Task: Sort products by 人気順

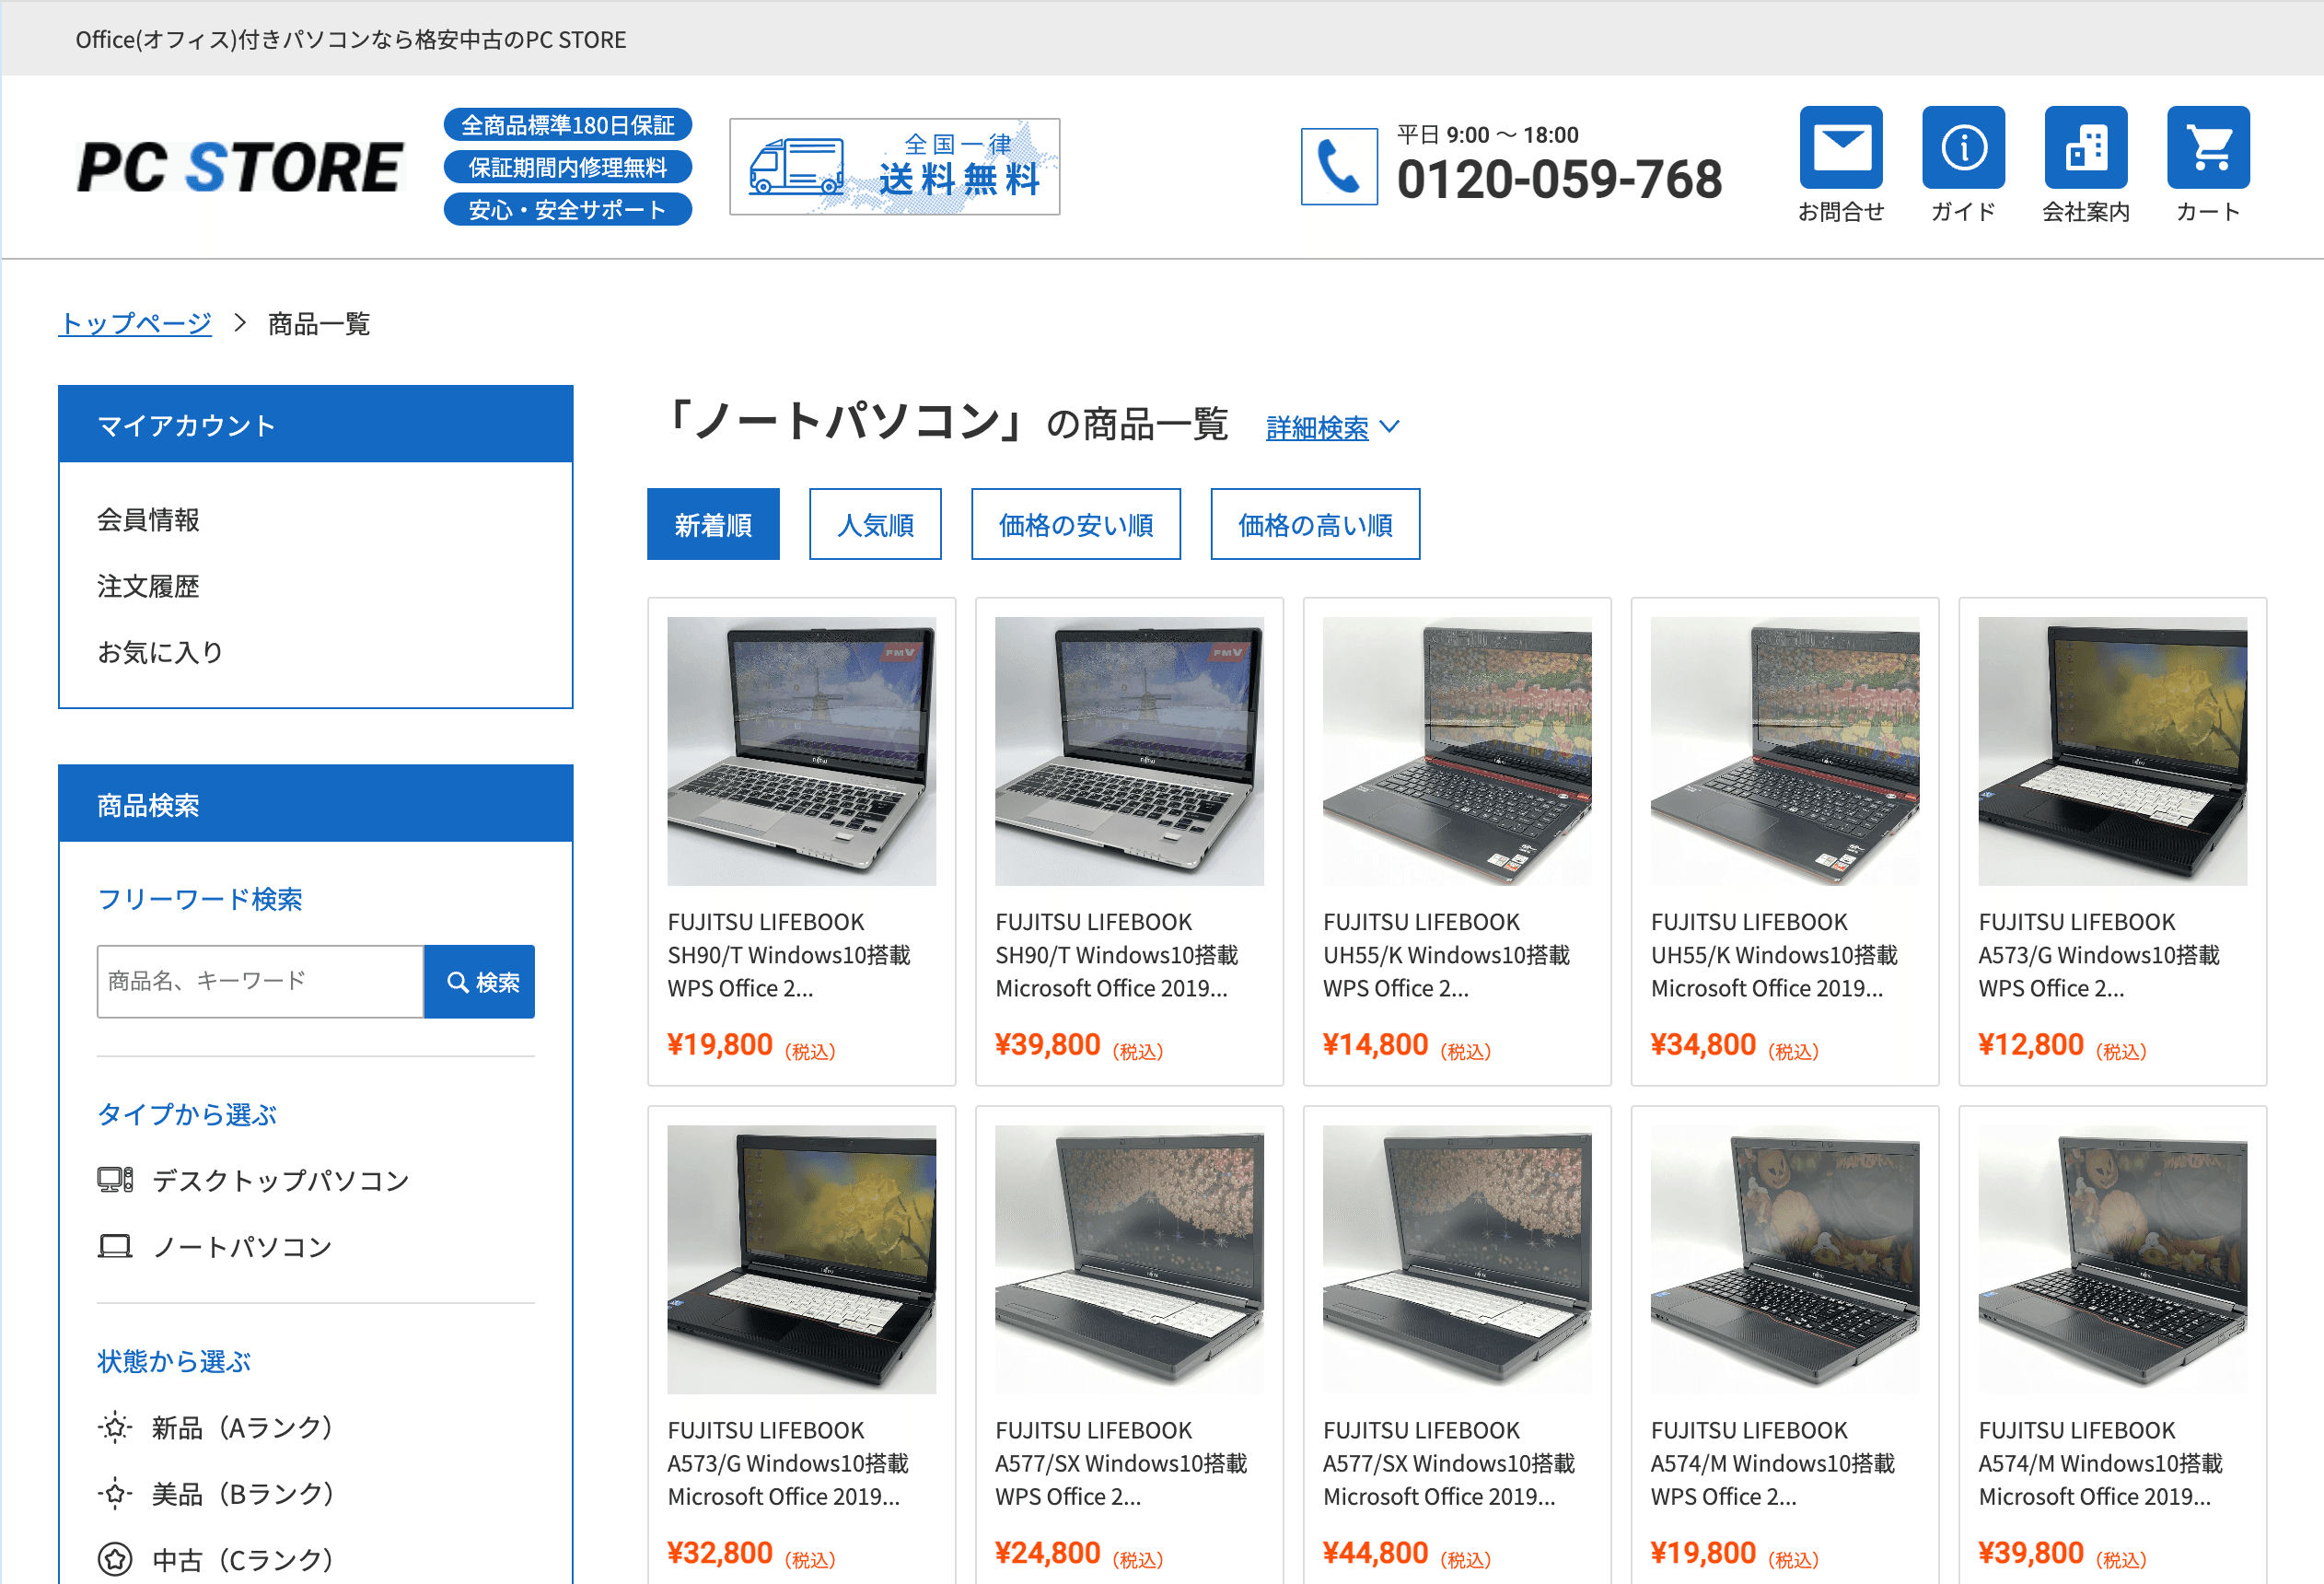Action: pyautogui.click(x=875, y=524)
